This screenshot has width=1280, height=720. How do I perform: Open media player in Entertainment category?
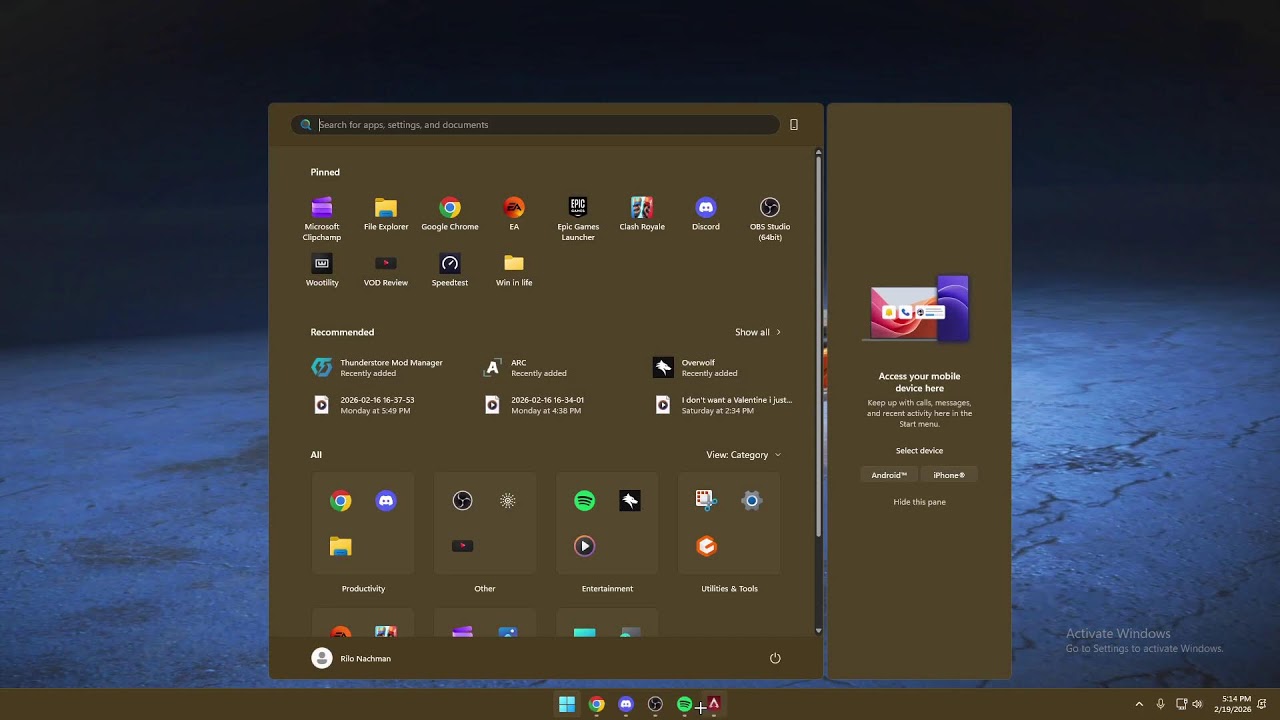pos(585,546)
